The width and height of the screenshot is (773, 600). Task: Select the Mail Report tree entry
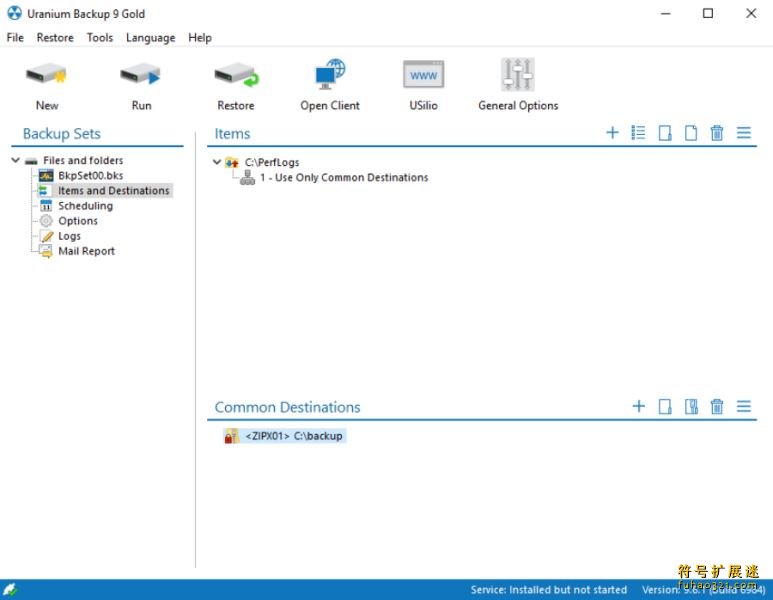click(86, 251)
